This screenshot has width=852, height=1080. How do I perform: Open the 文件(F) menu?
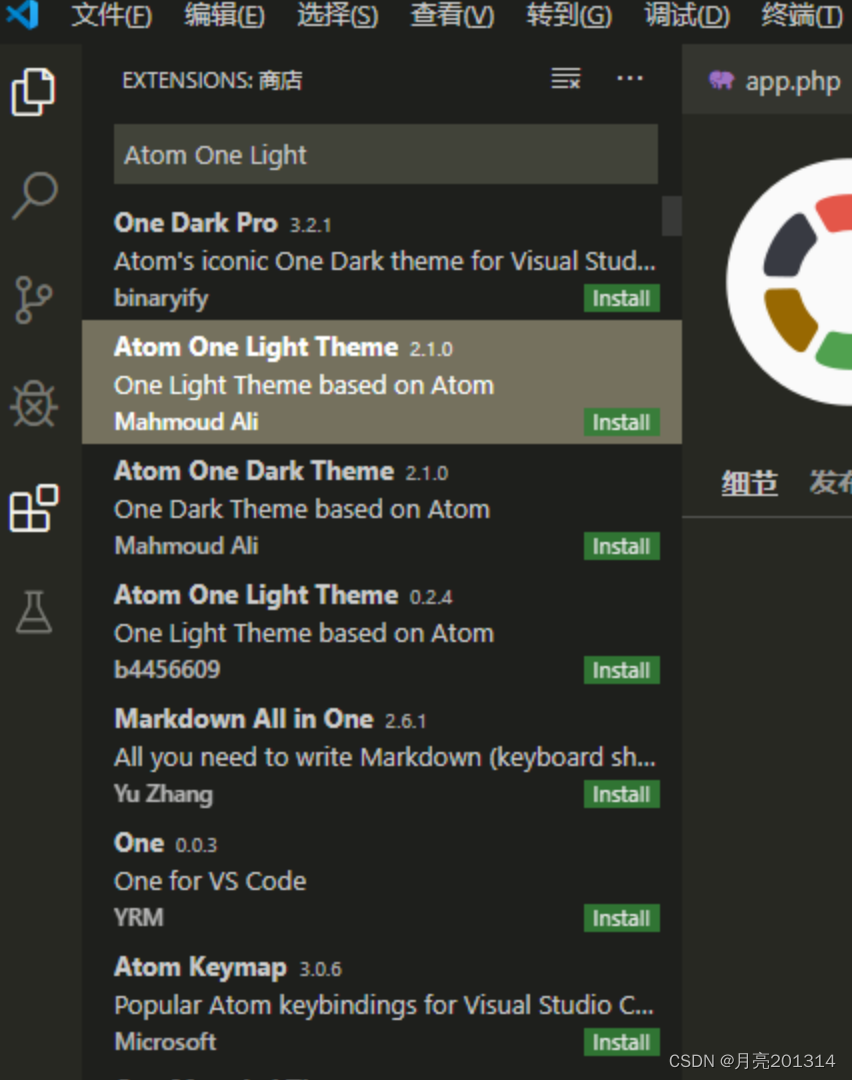112,16
